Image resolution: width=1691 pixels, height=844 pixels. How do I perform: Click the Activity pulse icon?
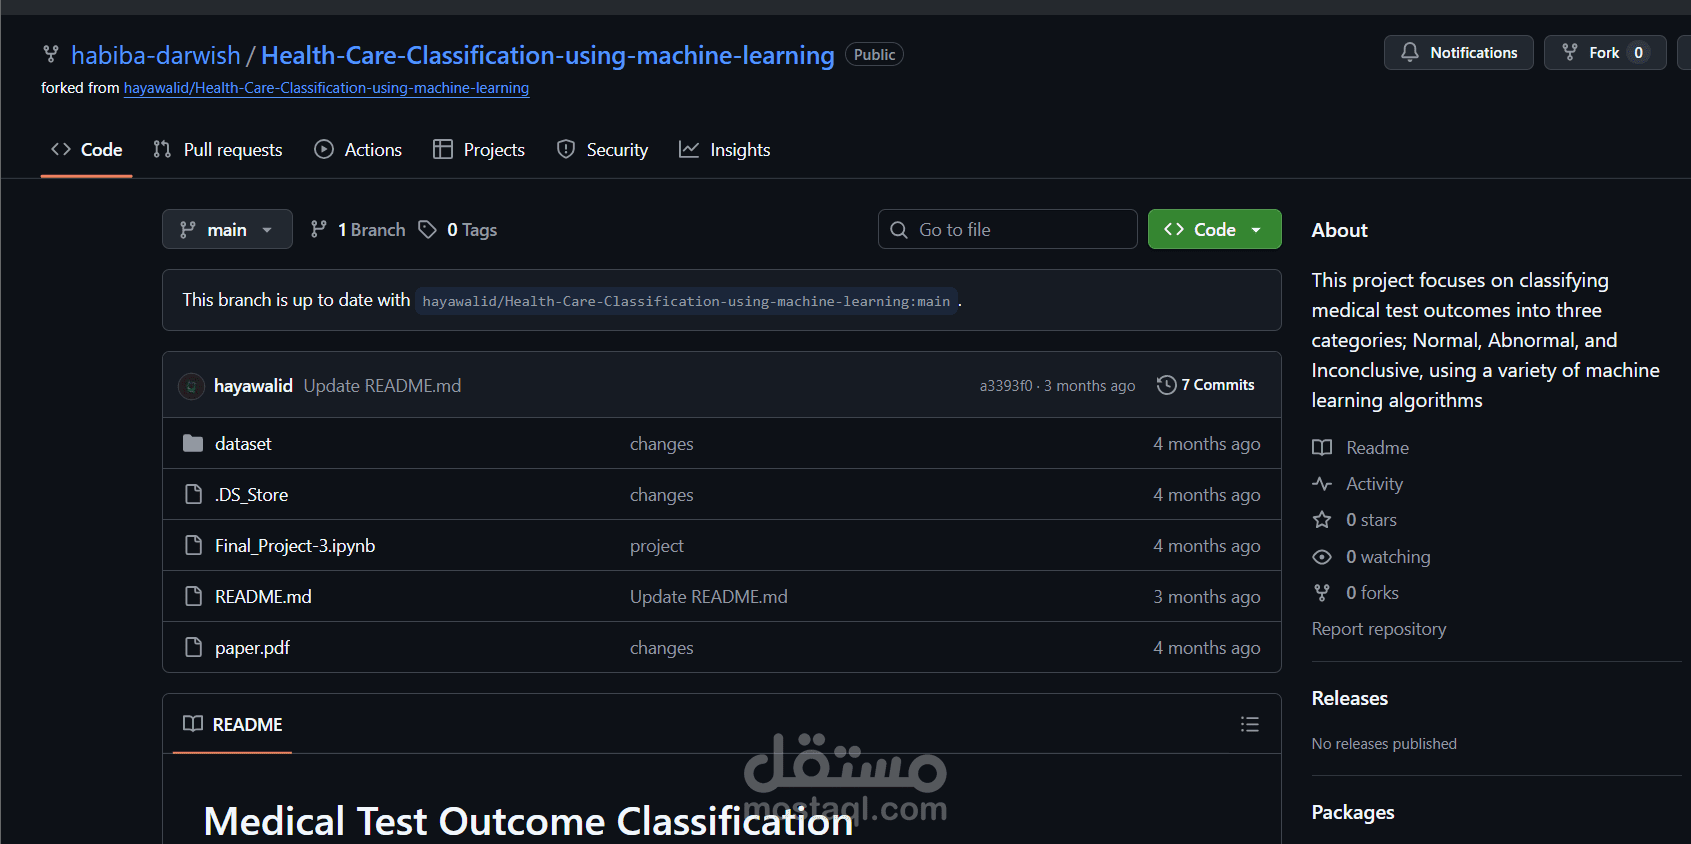point(1322,484)
